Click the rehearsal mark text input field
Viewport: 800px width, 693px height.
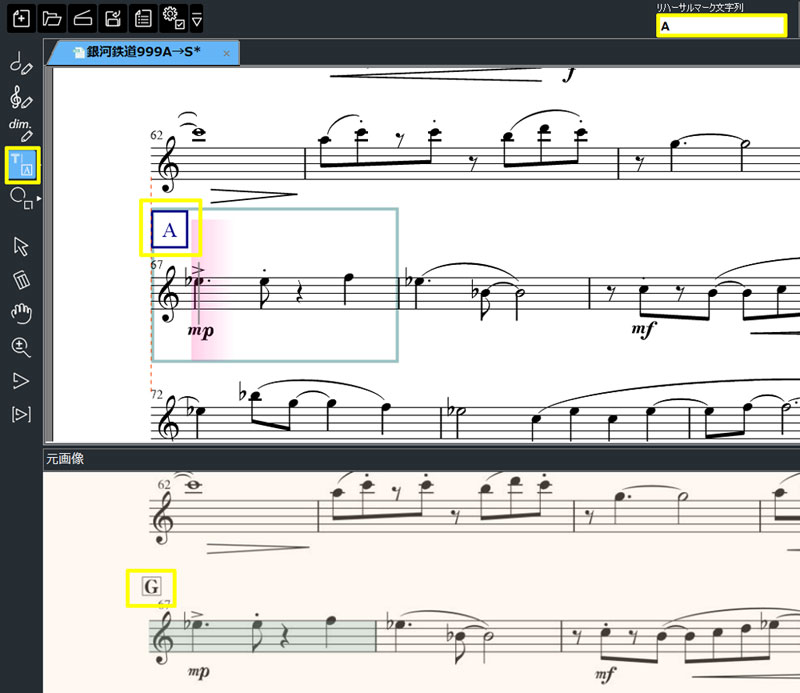(721, 26)
